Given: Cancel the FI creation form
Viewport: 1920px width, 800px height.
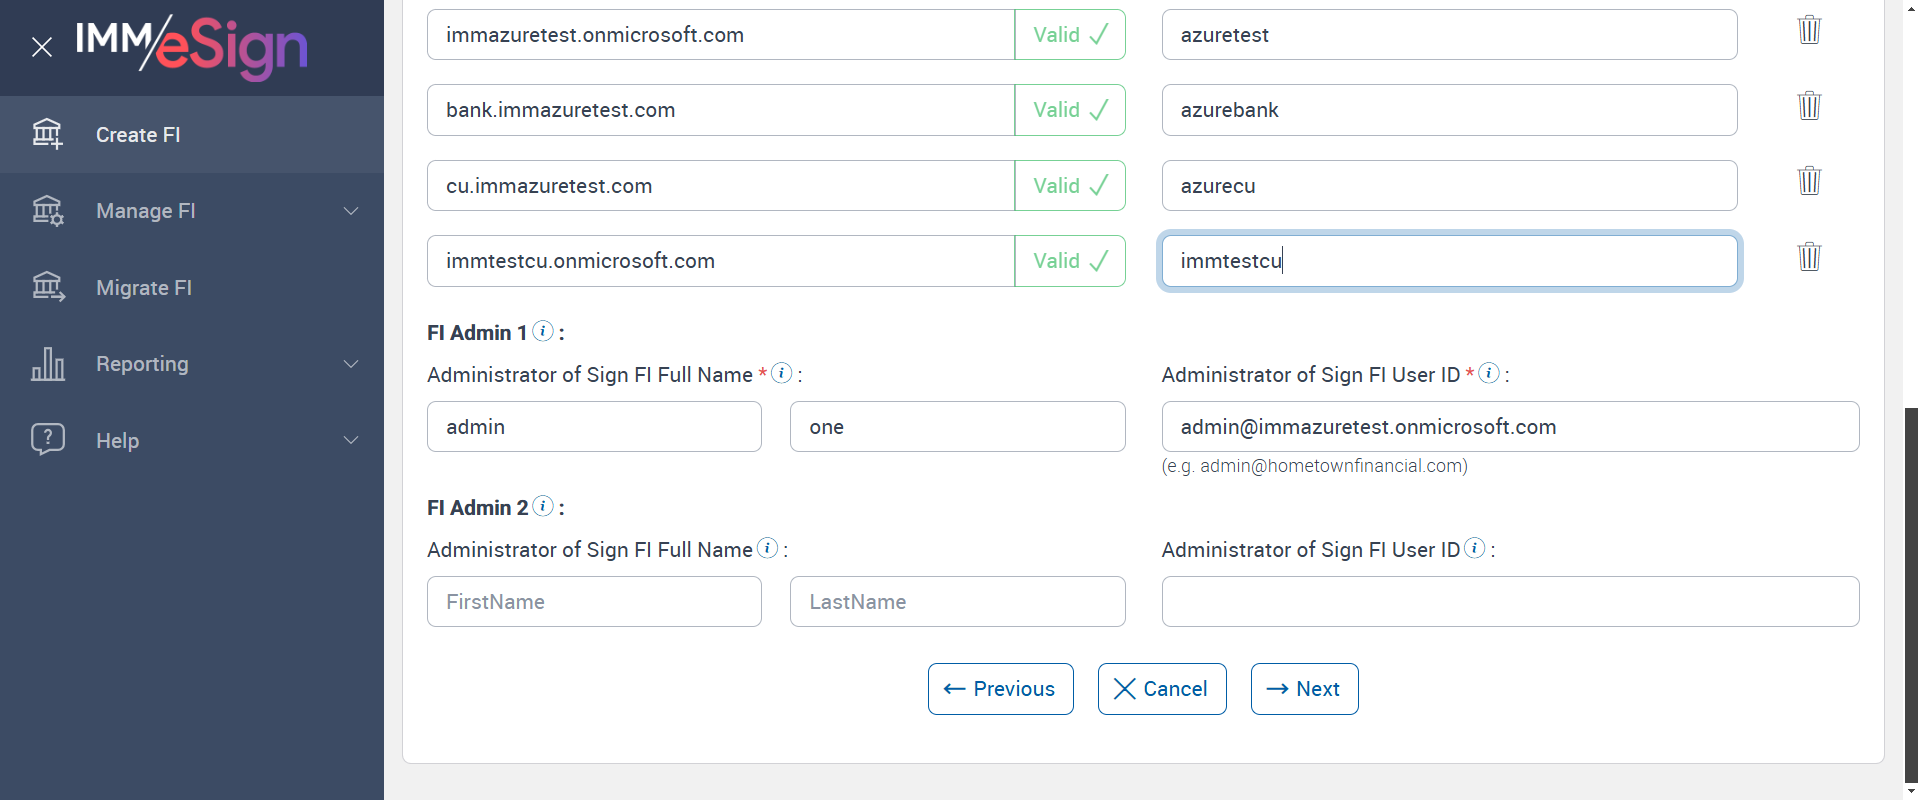Looking at the screenshot, I should click(x=1161, y=689).
